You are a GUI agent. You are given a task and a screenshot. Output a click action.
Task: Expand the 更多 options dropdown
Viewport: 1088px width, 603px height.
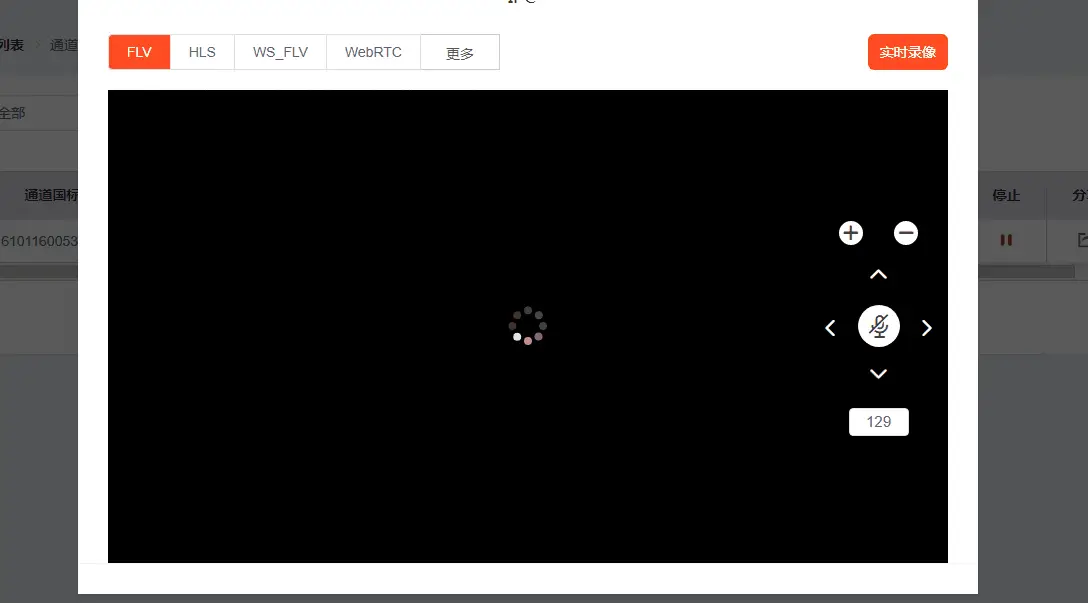(459, 52)
